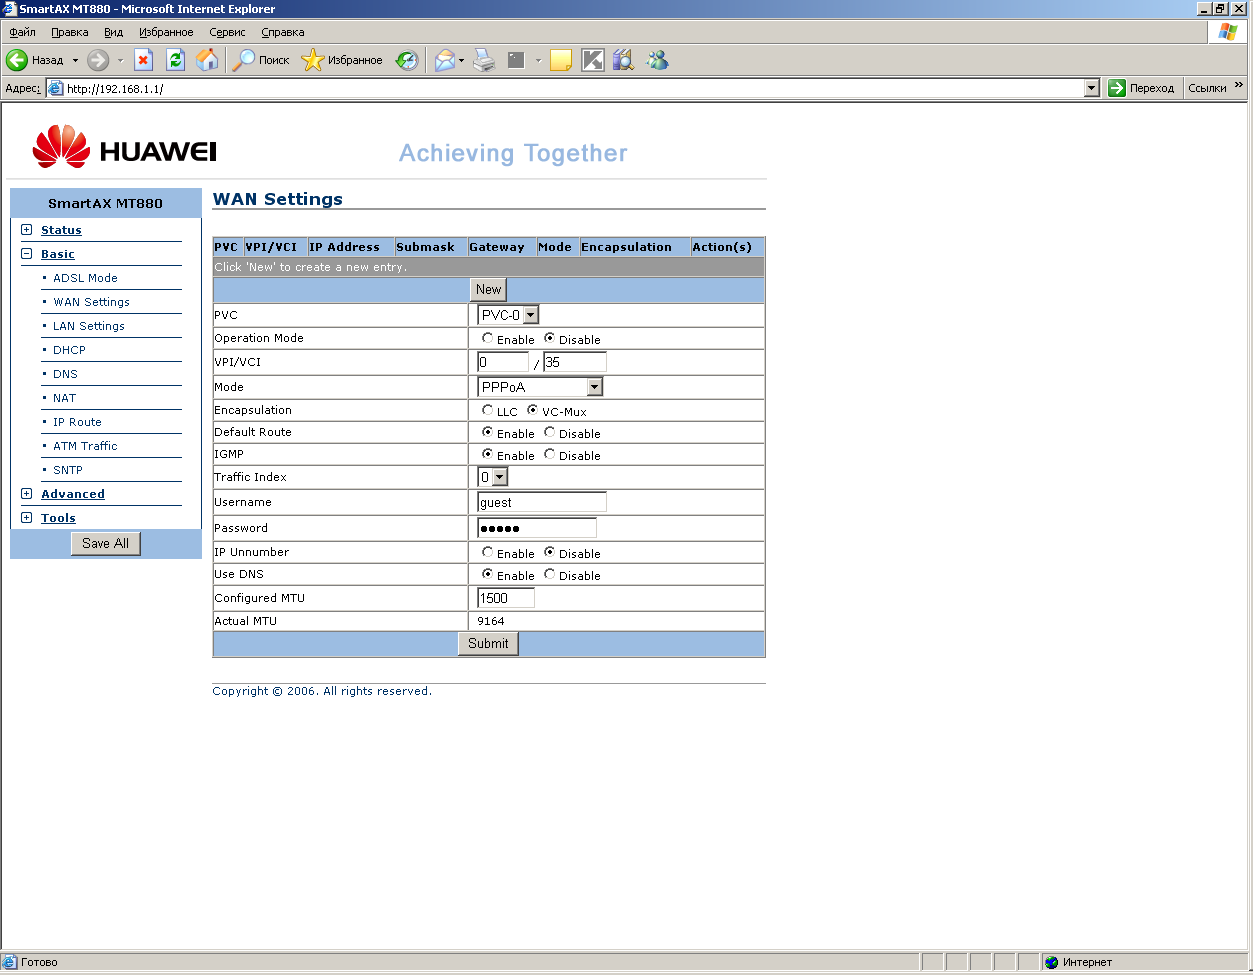
Task: Open the Файл menu
Action: (x=22, y=32)
